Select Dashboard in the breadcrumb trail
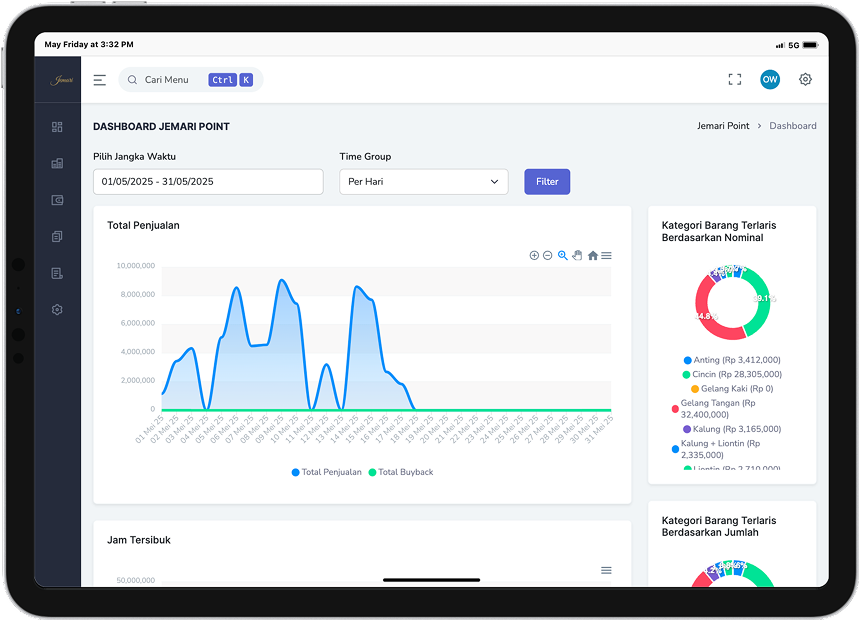The height and width of the screenshot is (621, 860). coord(793,125)
